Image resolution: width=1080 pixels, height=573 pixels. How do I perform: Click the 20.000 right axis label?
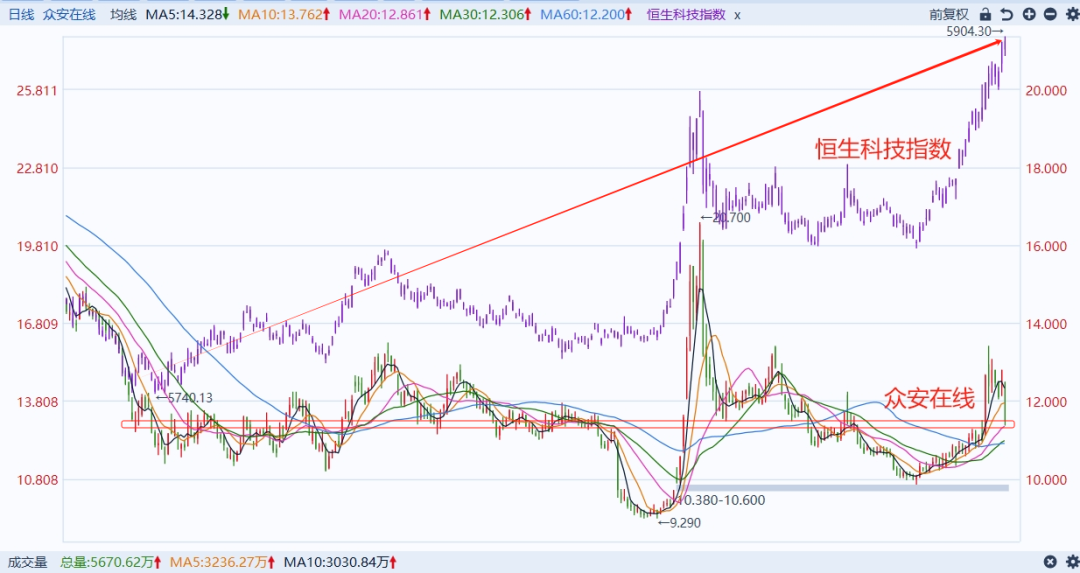coord(1046,90)
